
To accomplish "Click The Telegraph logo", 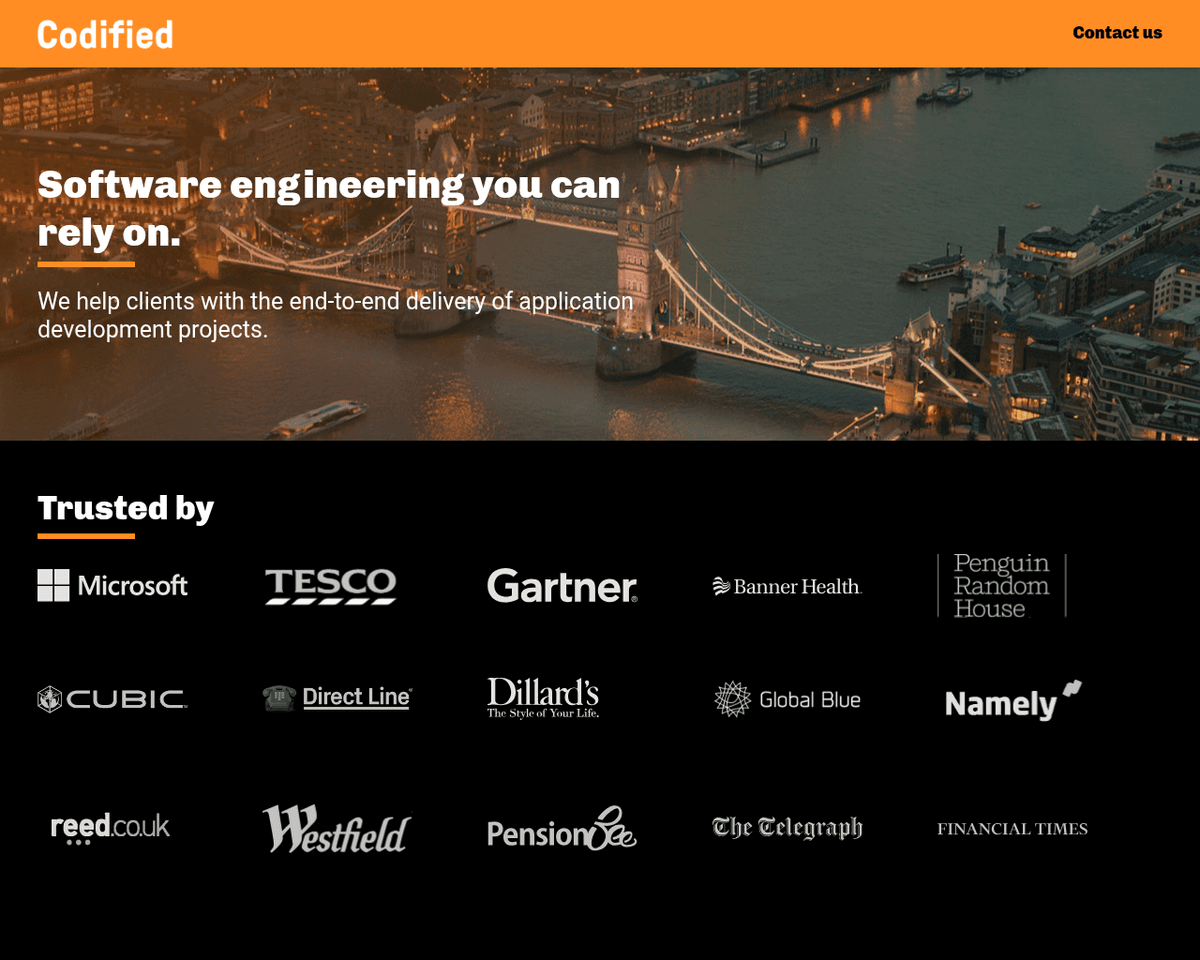I will (787, 828).
